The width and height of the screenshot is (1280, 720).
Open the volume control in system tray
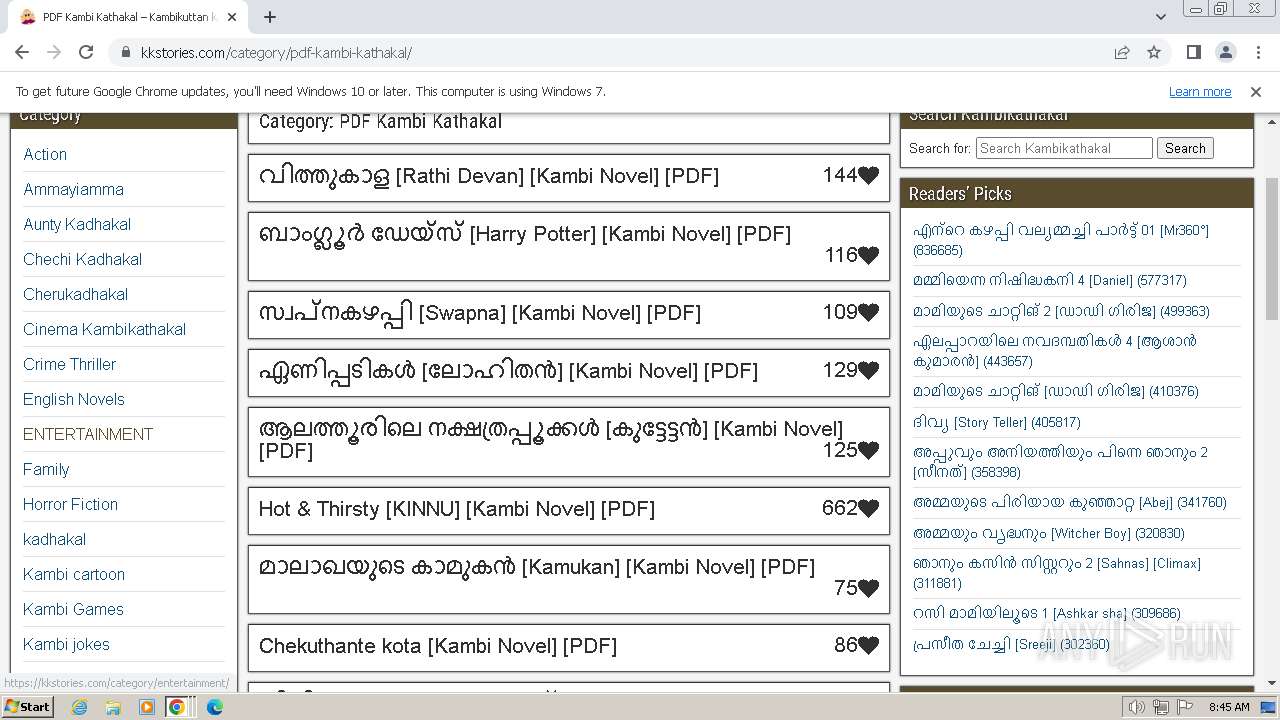click(1136, 707)
